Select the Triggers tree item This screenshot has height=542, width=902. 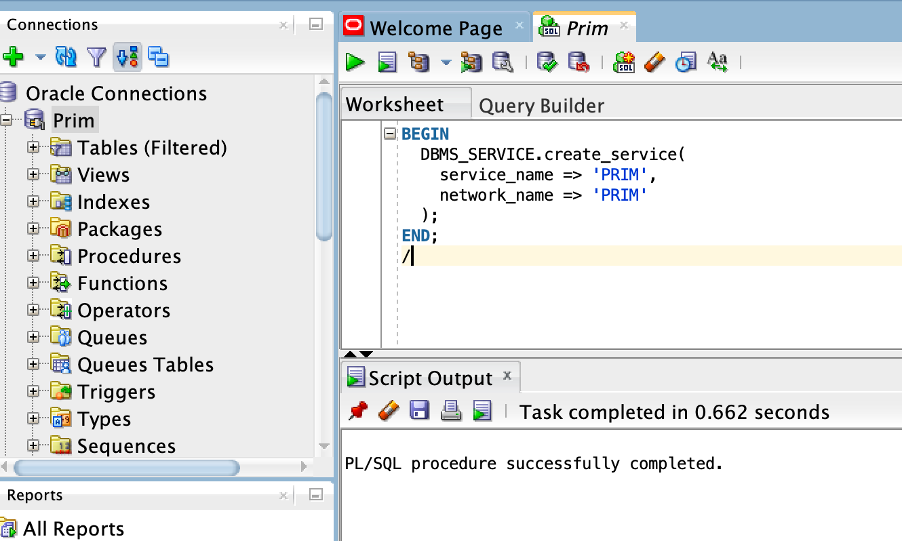(x=116, y=392)
